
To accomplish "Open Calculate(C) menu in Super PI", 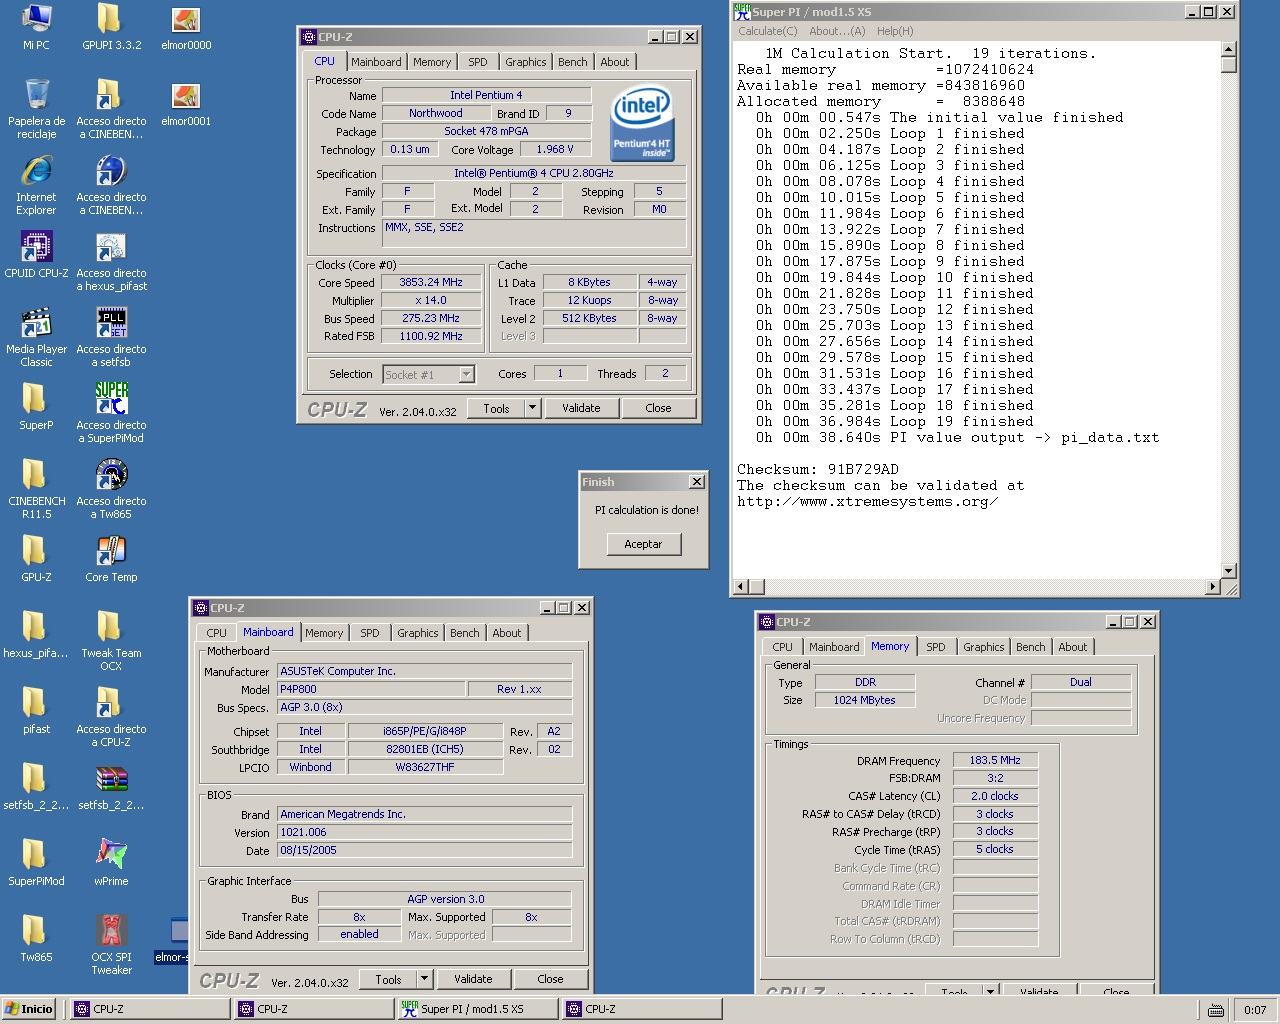I will (x=768, y=31).
